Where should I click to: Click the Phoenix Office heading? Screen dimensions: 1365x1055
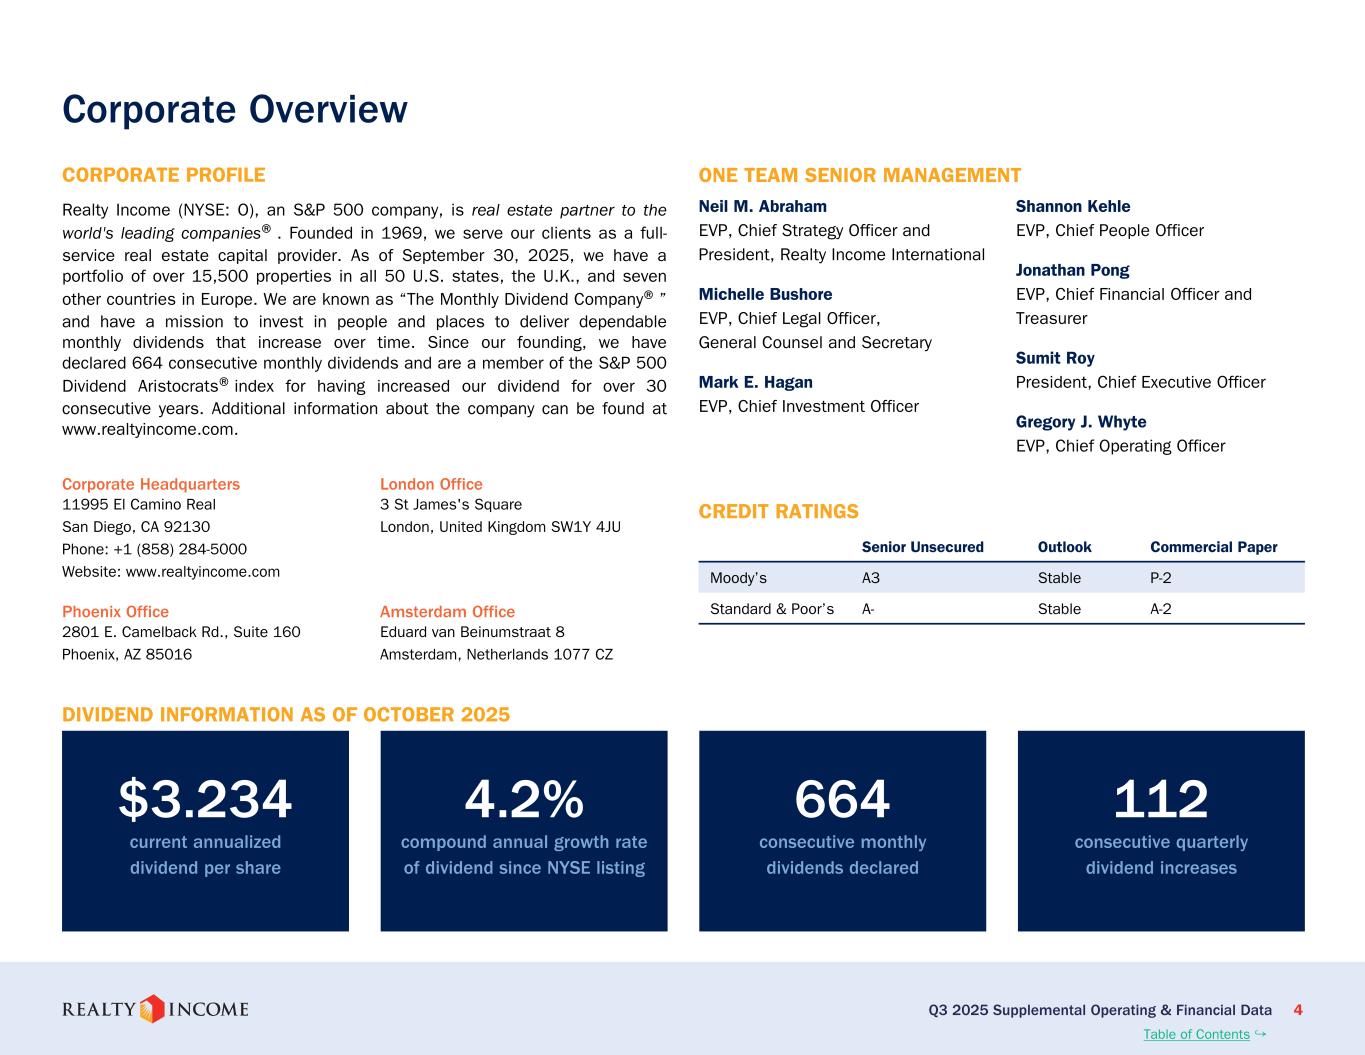click(x=115, y=611)
